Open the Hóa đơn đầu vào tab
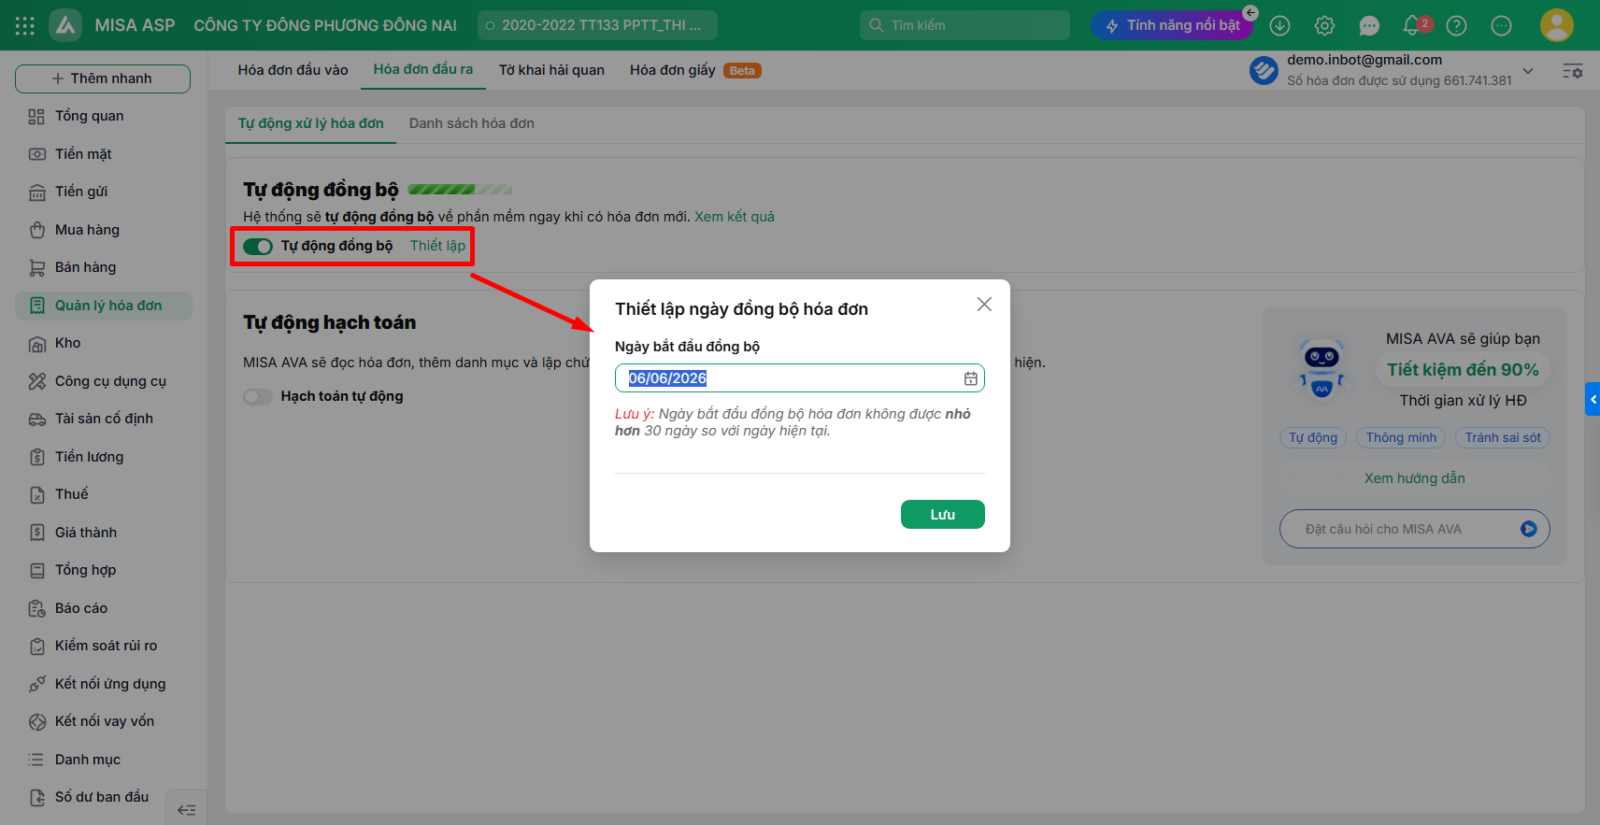The image size is (1600, 825). [293, 70]
